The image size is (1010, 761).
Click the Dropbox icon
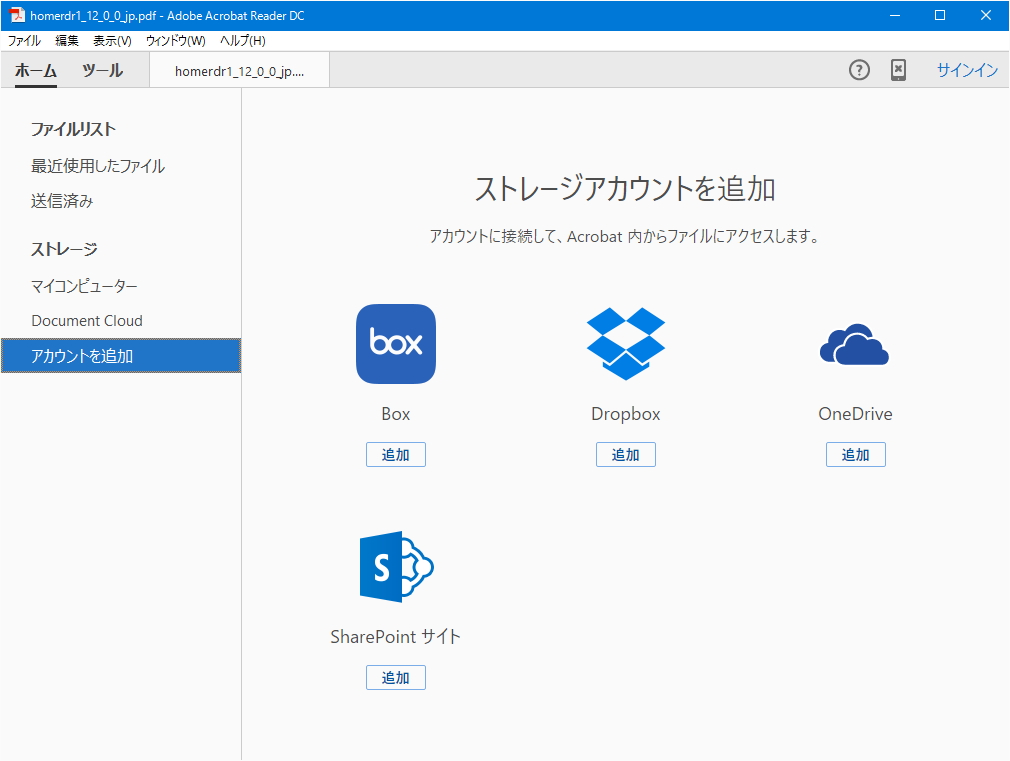pyautogui.click(x=626, y=344)
